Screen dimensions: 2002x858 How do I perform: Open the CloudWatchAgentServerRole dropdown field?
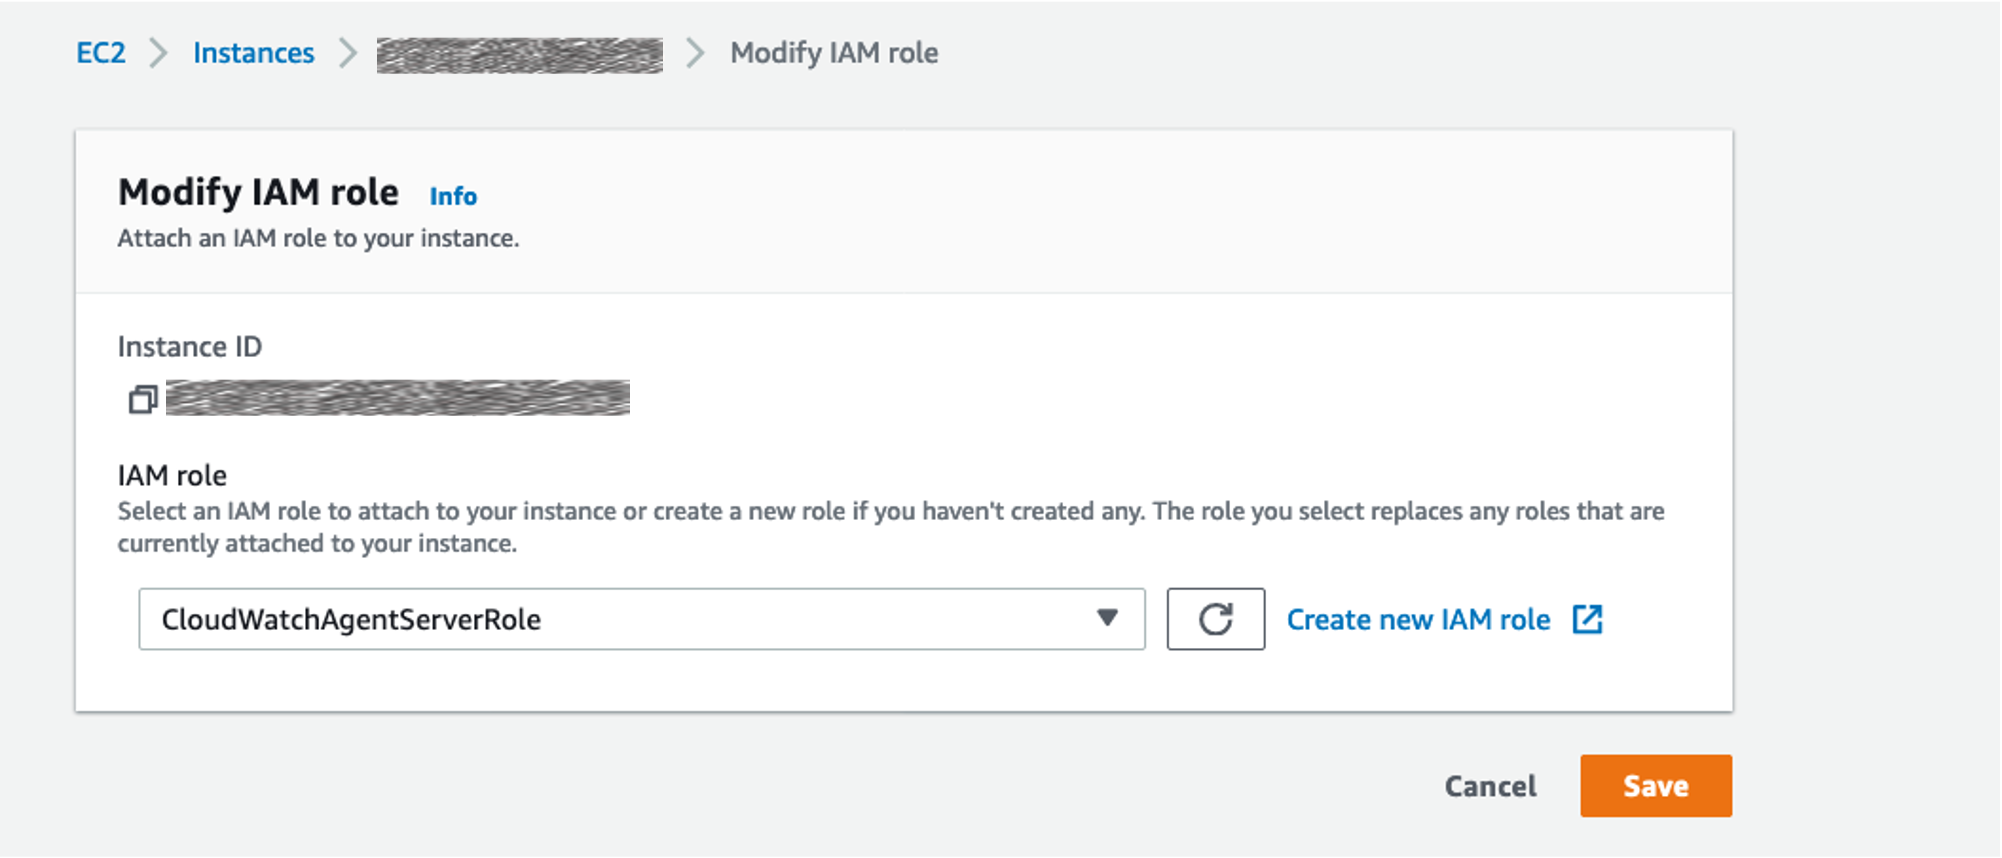[642, 619]
